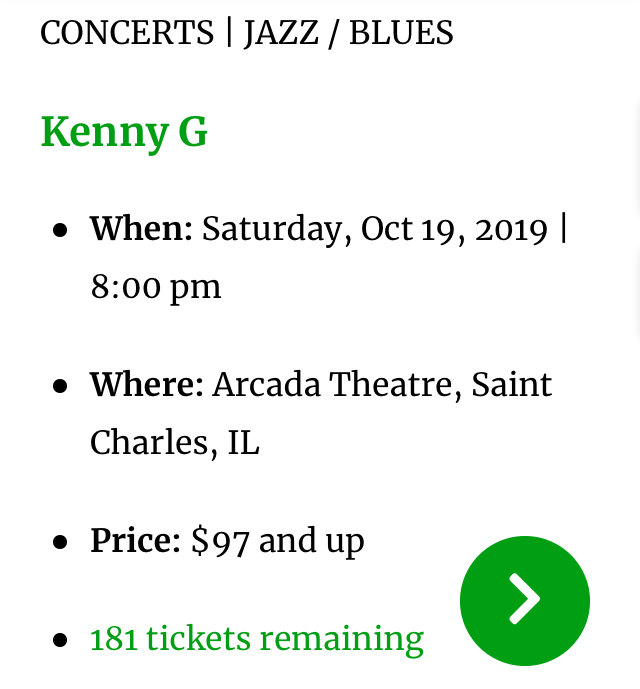The image size is (640, 689).
Task: Click the bold Price label
Action: 134,541
